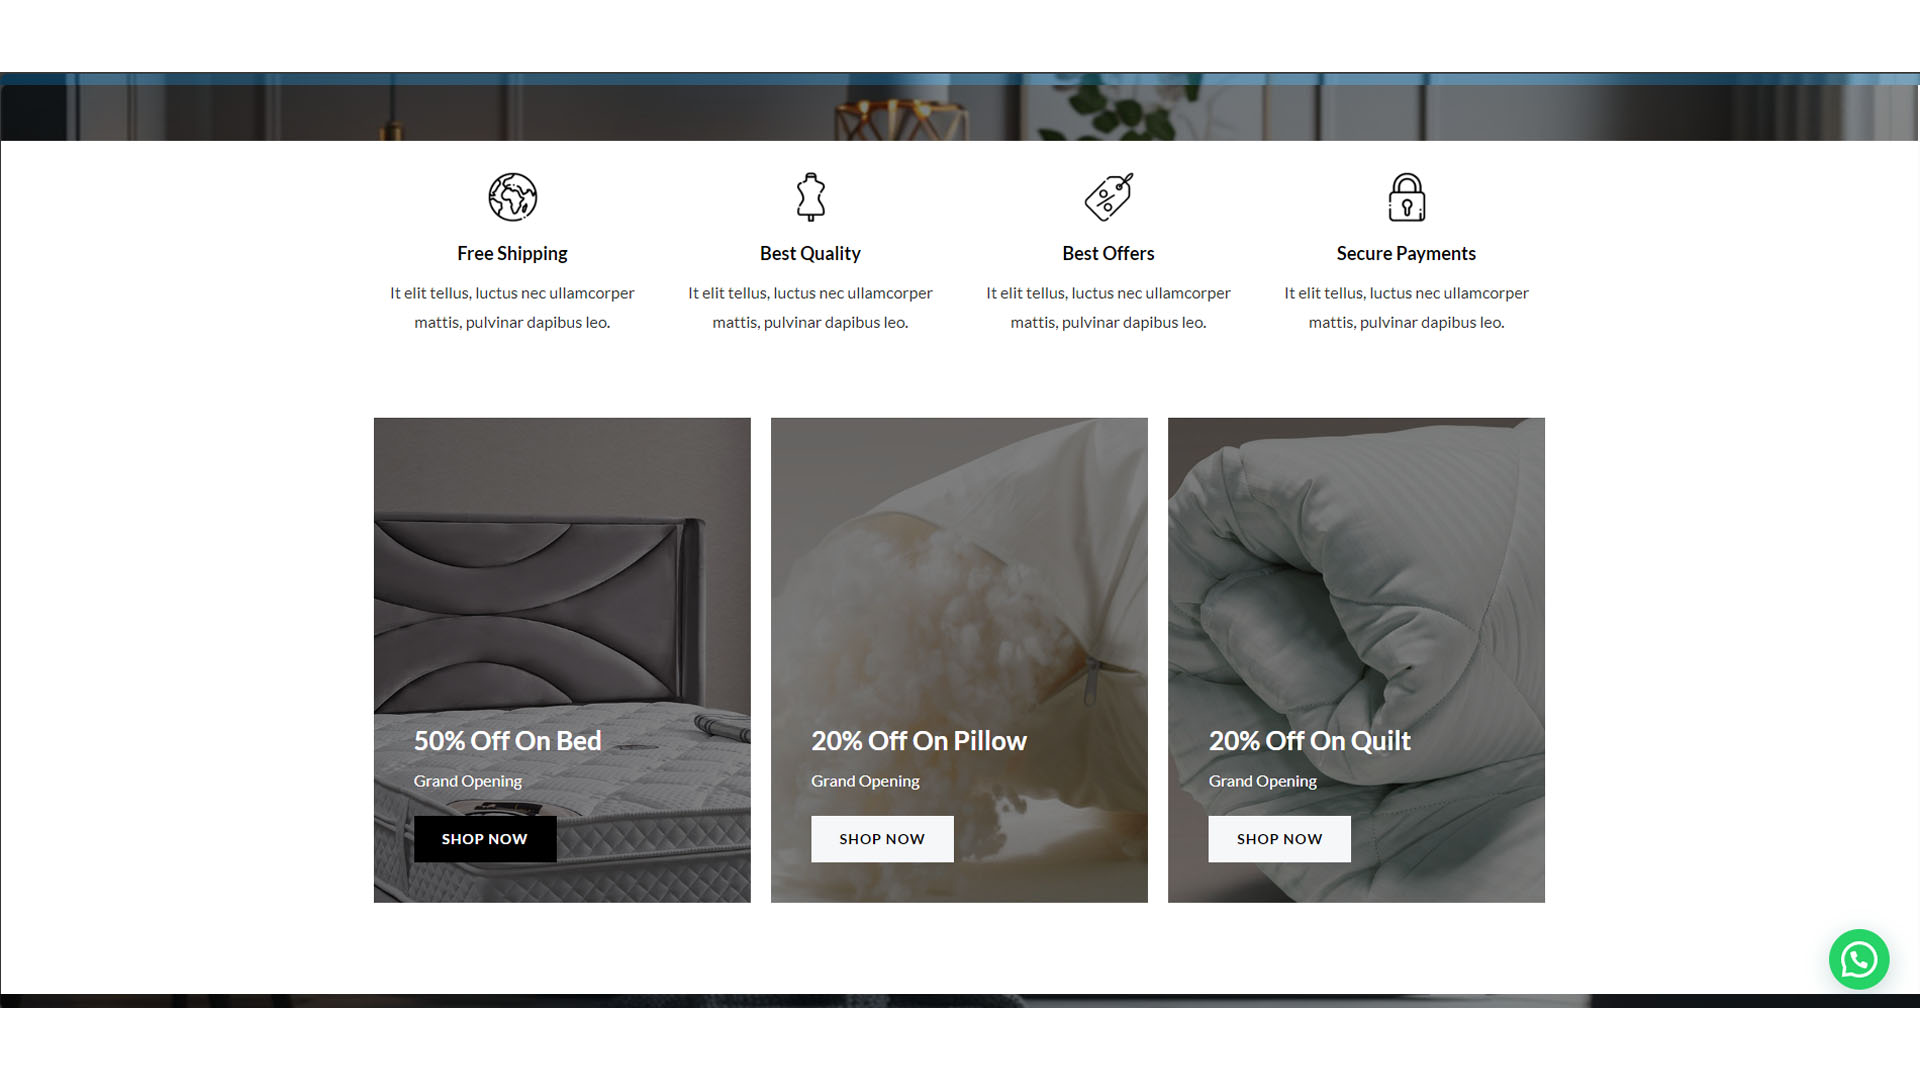Open the 20% Off On Quilt title
Screen dimensions: 1920x1080
click(1309, 741)
